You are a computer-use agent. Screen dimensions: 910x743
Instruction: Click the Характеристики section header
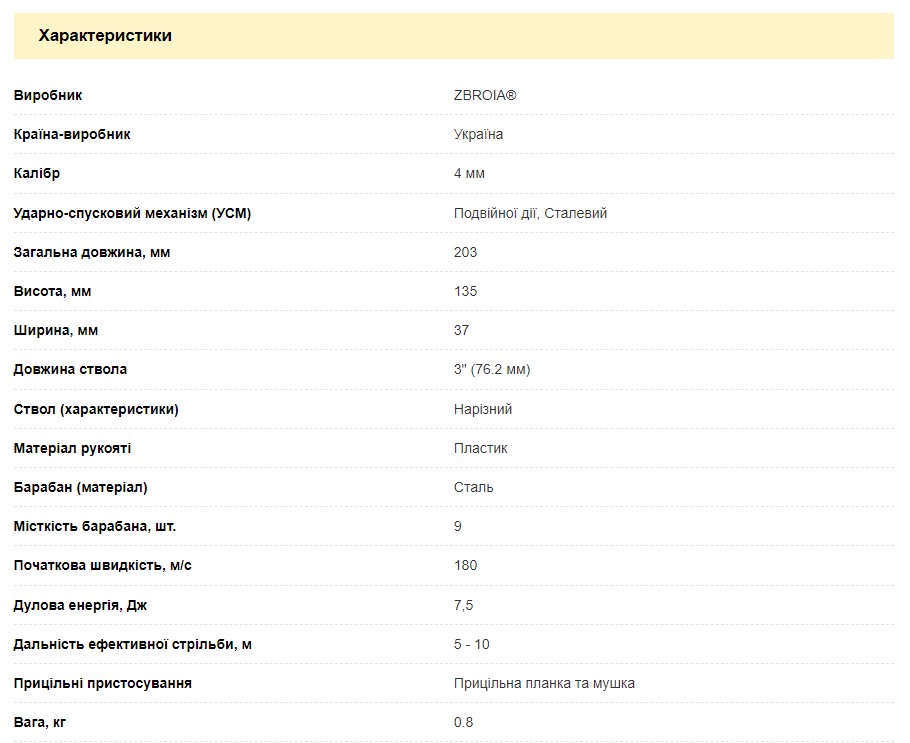click(105, 36)
